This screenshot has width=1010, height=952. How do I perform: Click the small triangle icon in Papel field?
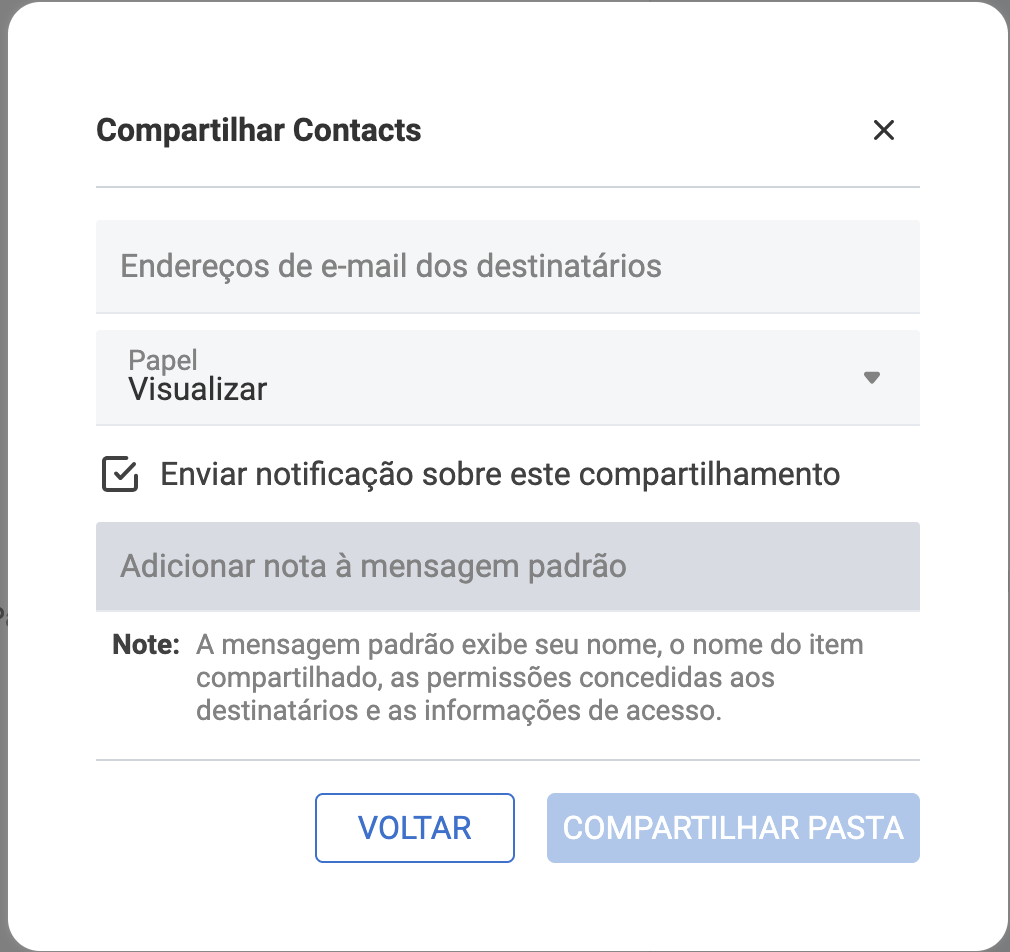tap(872, 378)
